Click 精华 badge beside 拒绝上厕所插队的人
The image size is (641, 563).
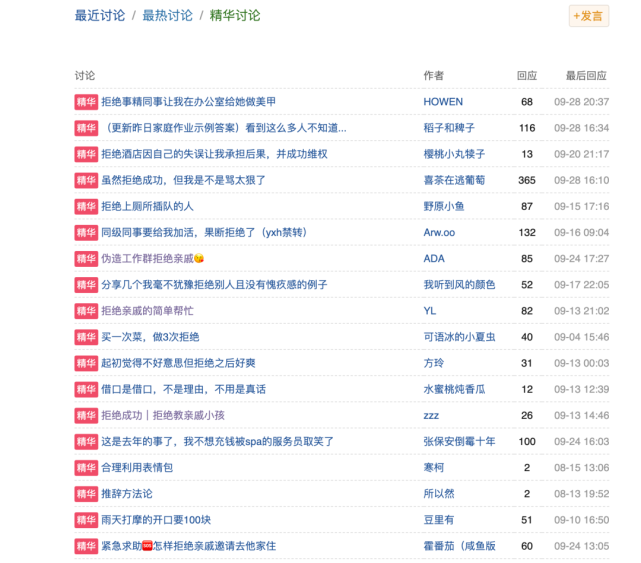pos(86,206)
